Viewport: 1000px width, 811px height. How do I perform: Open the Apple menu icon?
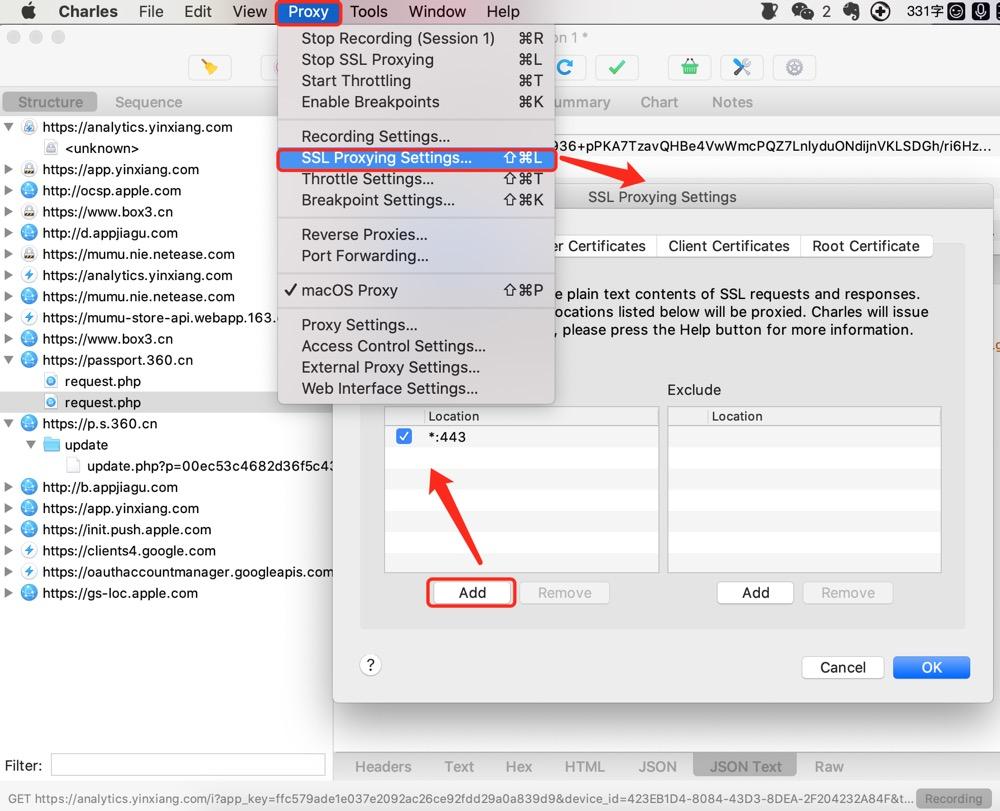click(x=29, y=11)
